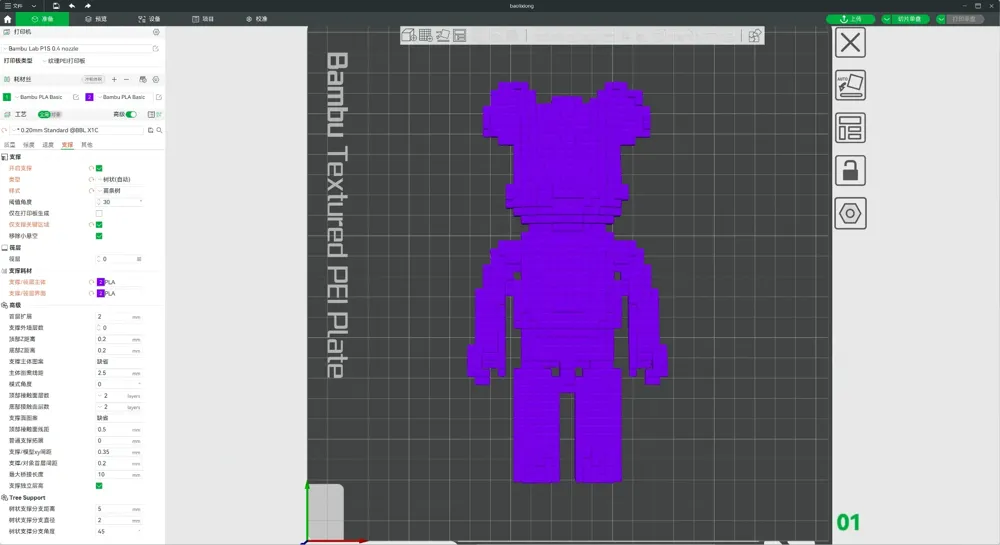Open filament settings gear icon
This screenshot has width=1000, height=545.
156,80
